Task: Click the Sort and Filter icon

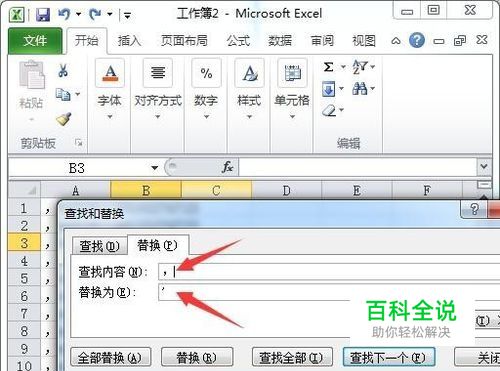Action: 360,67
